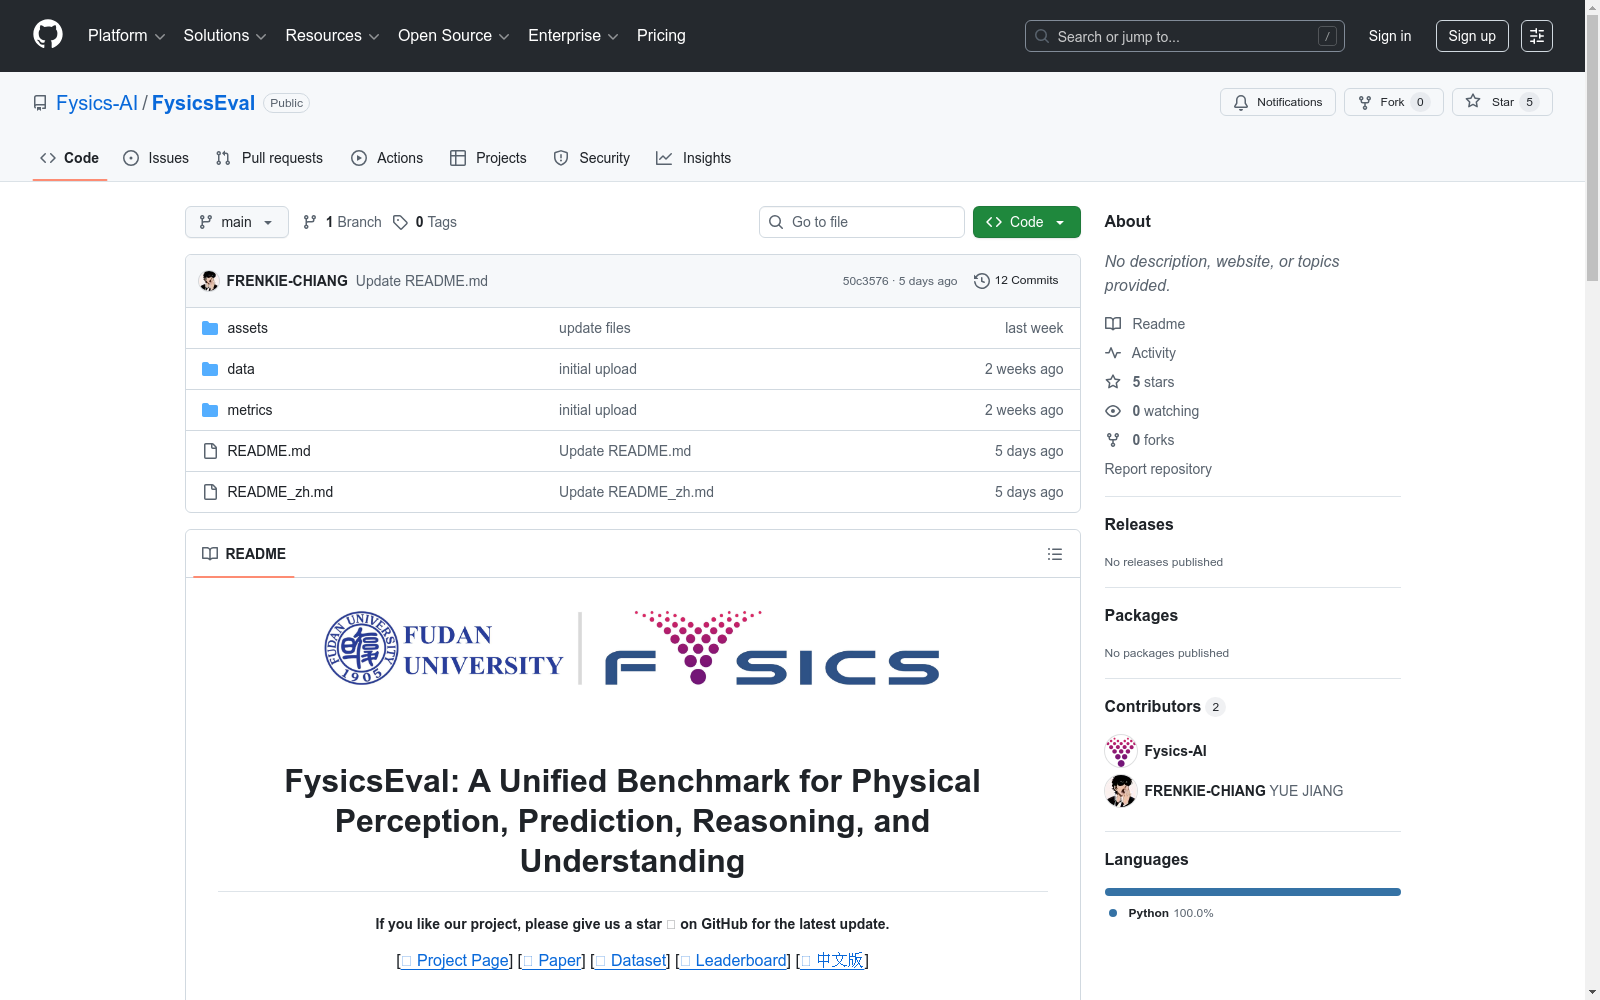
Task: Open the main branch selector dropdown
Action: [237, 222]
